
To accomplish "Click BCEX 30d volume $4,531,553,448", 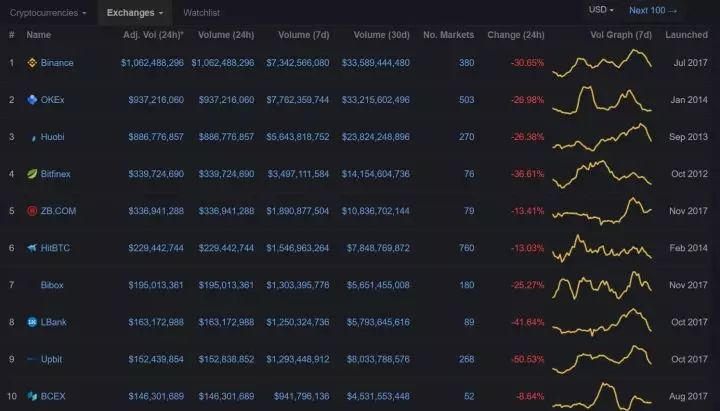I will coord(378,396).
